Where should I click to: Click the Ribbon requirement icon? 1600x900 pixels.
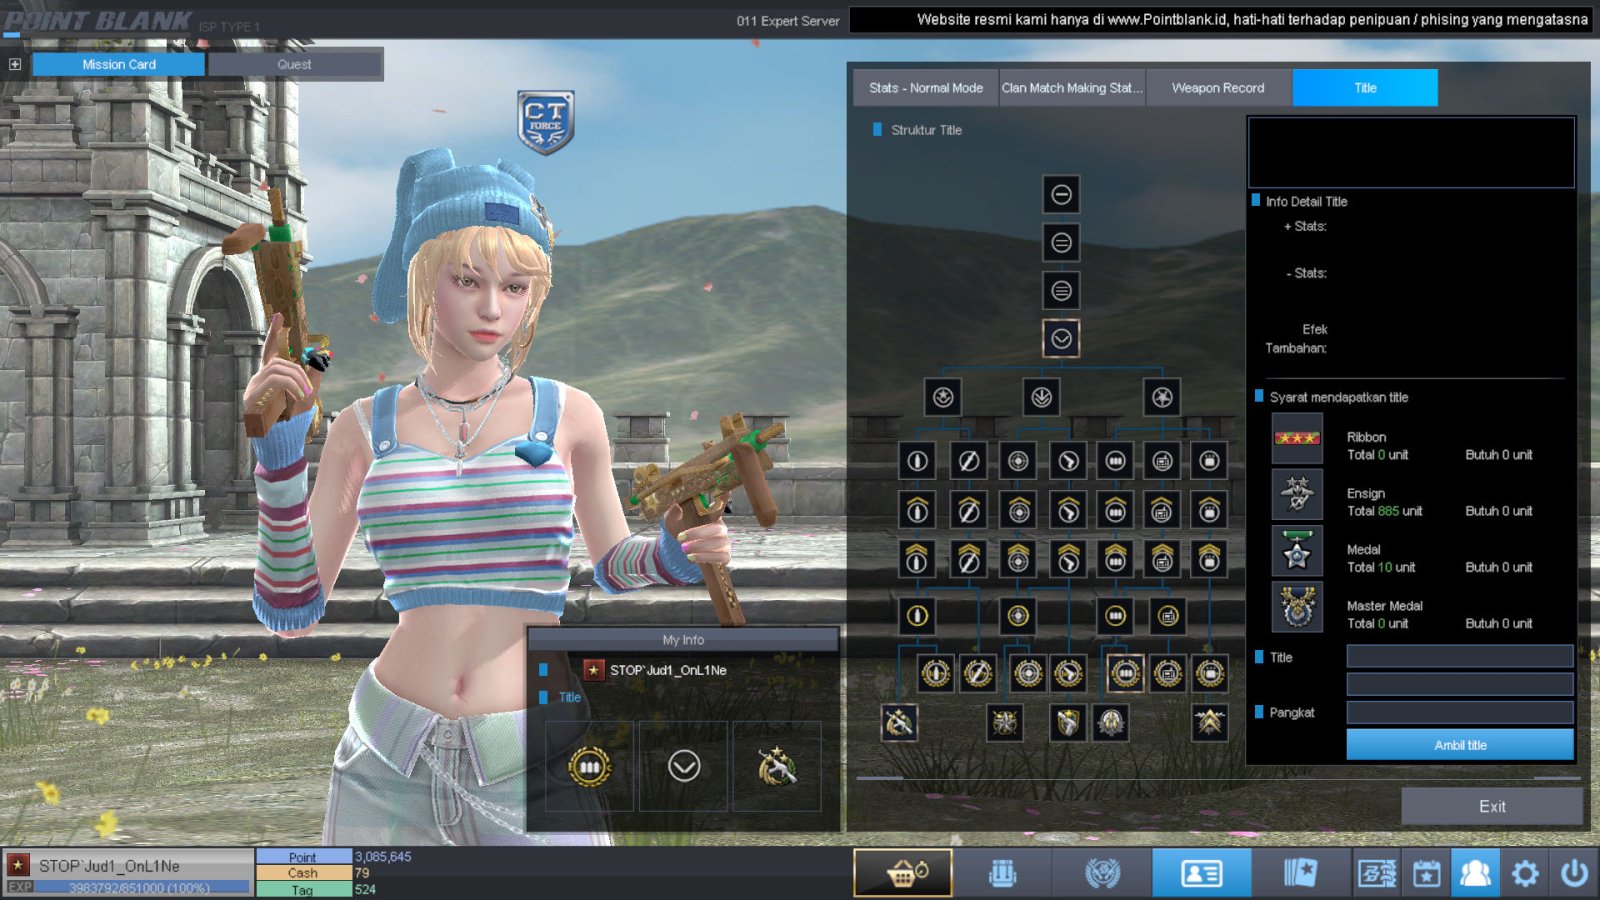click(1297, 438)
